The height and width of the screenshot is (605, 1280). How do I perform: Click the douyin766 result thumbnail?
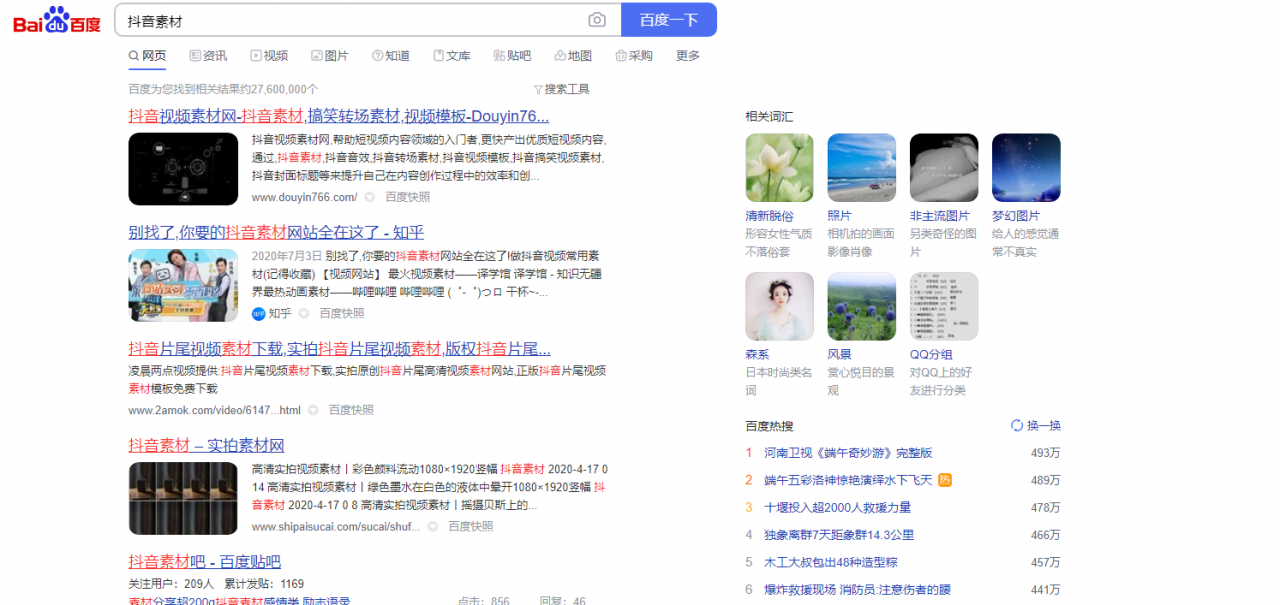(x=183, y=169)
